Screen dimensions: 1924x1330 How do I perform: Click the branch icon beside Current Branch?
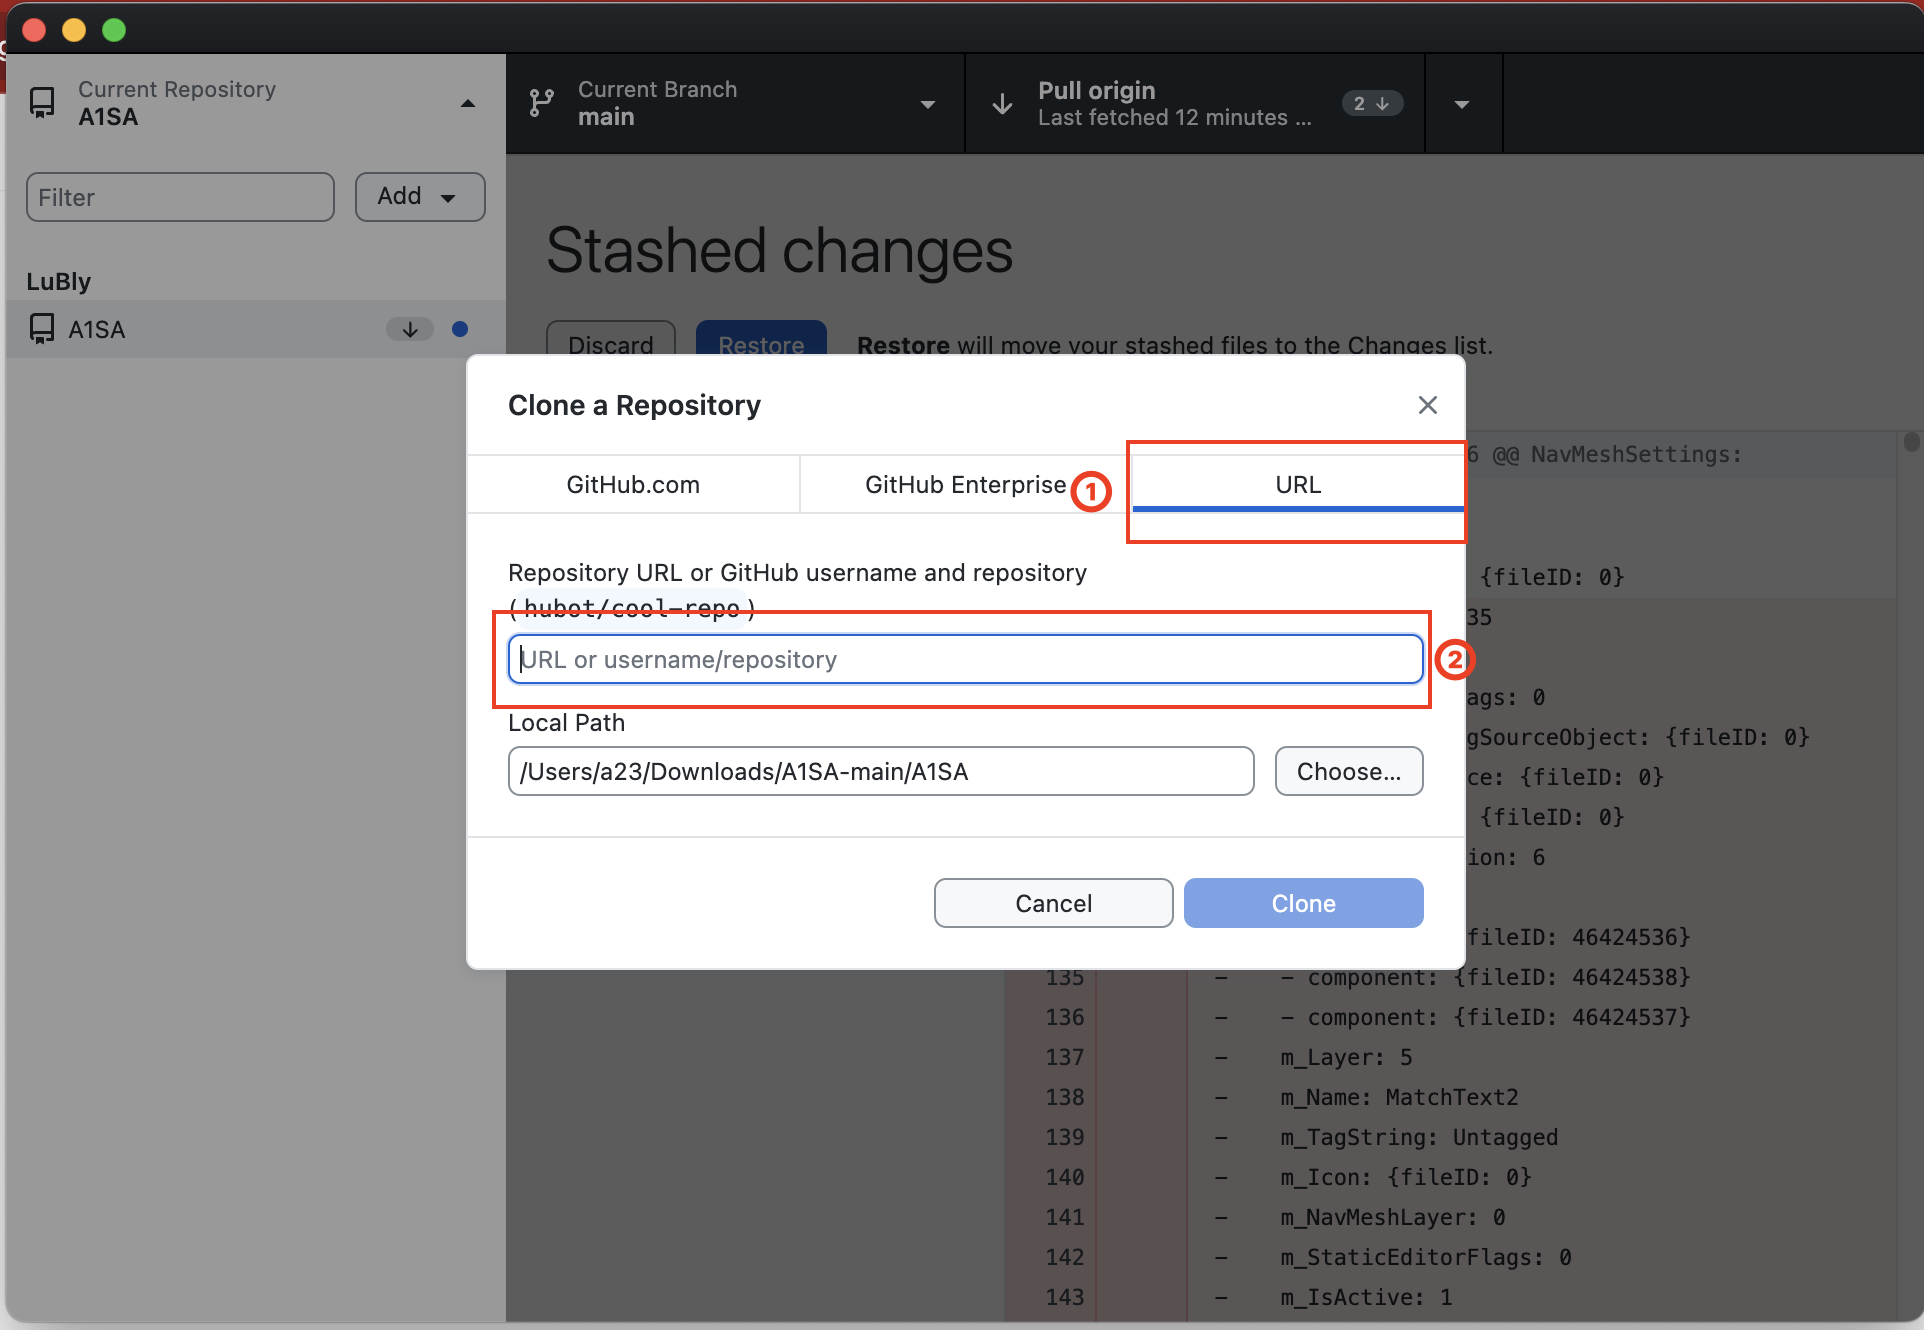click(x=541, y=103)
